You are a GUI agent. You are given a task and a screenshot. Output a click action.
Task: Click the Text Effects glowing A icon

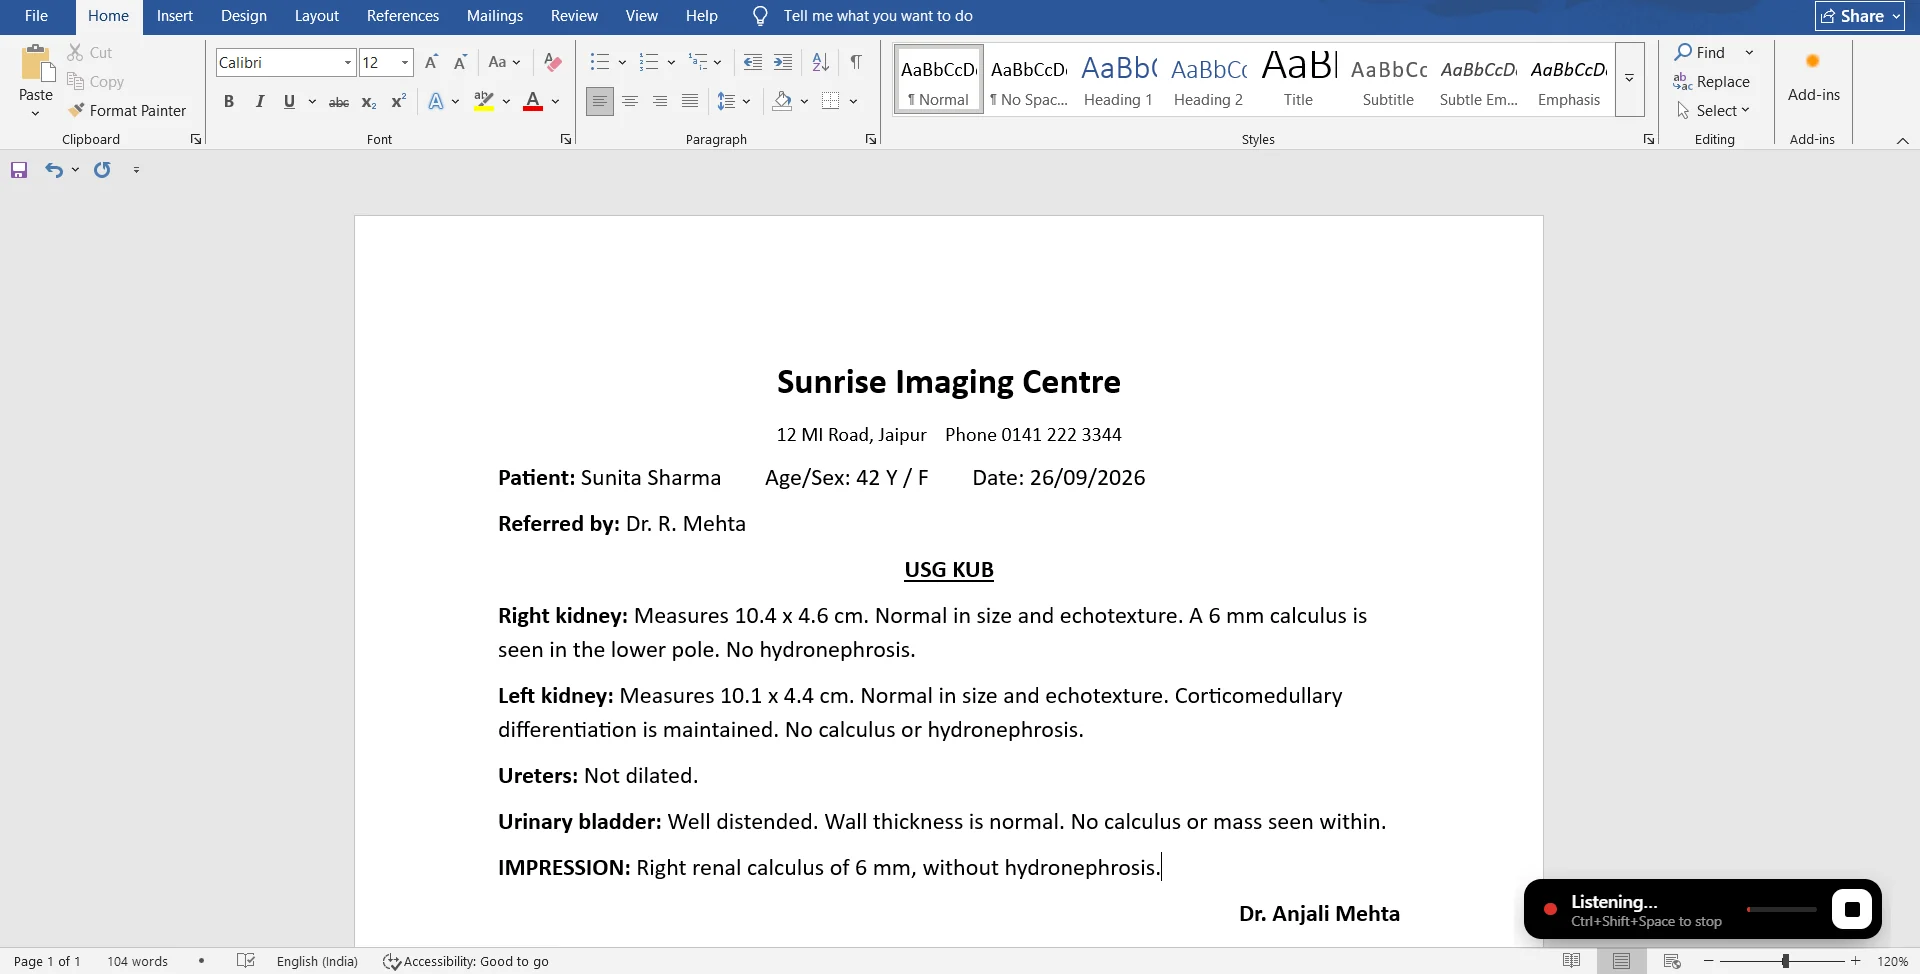click(x=436, y=101)
